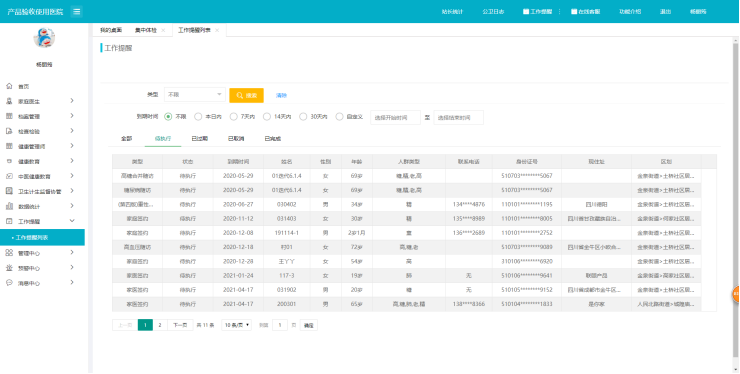Click the orange 搜索 search button
Viewport: 740px width, 374px height.
[246, 95]
